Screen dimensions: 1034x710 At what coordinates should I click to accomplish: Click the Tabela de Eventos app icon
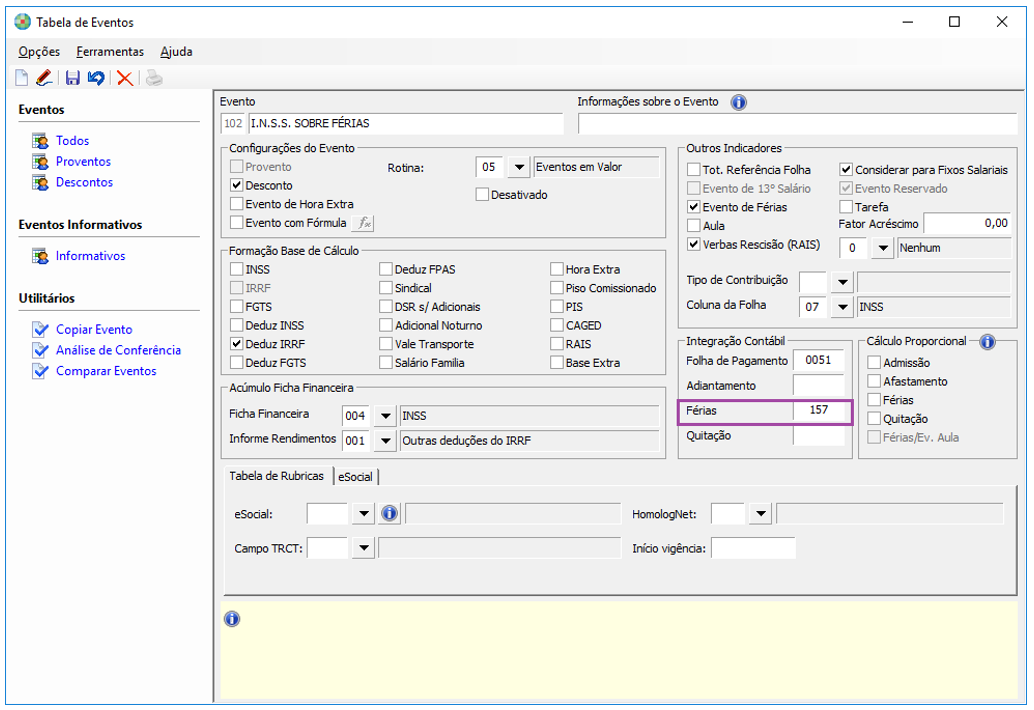[22, 22]
